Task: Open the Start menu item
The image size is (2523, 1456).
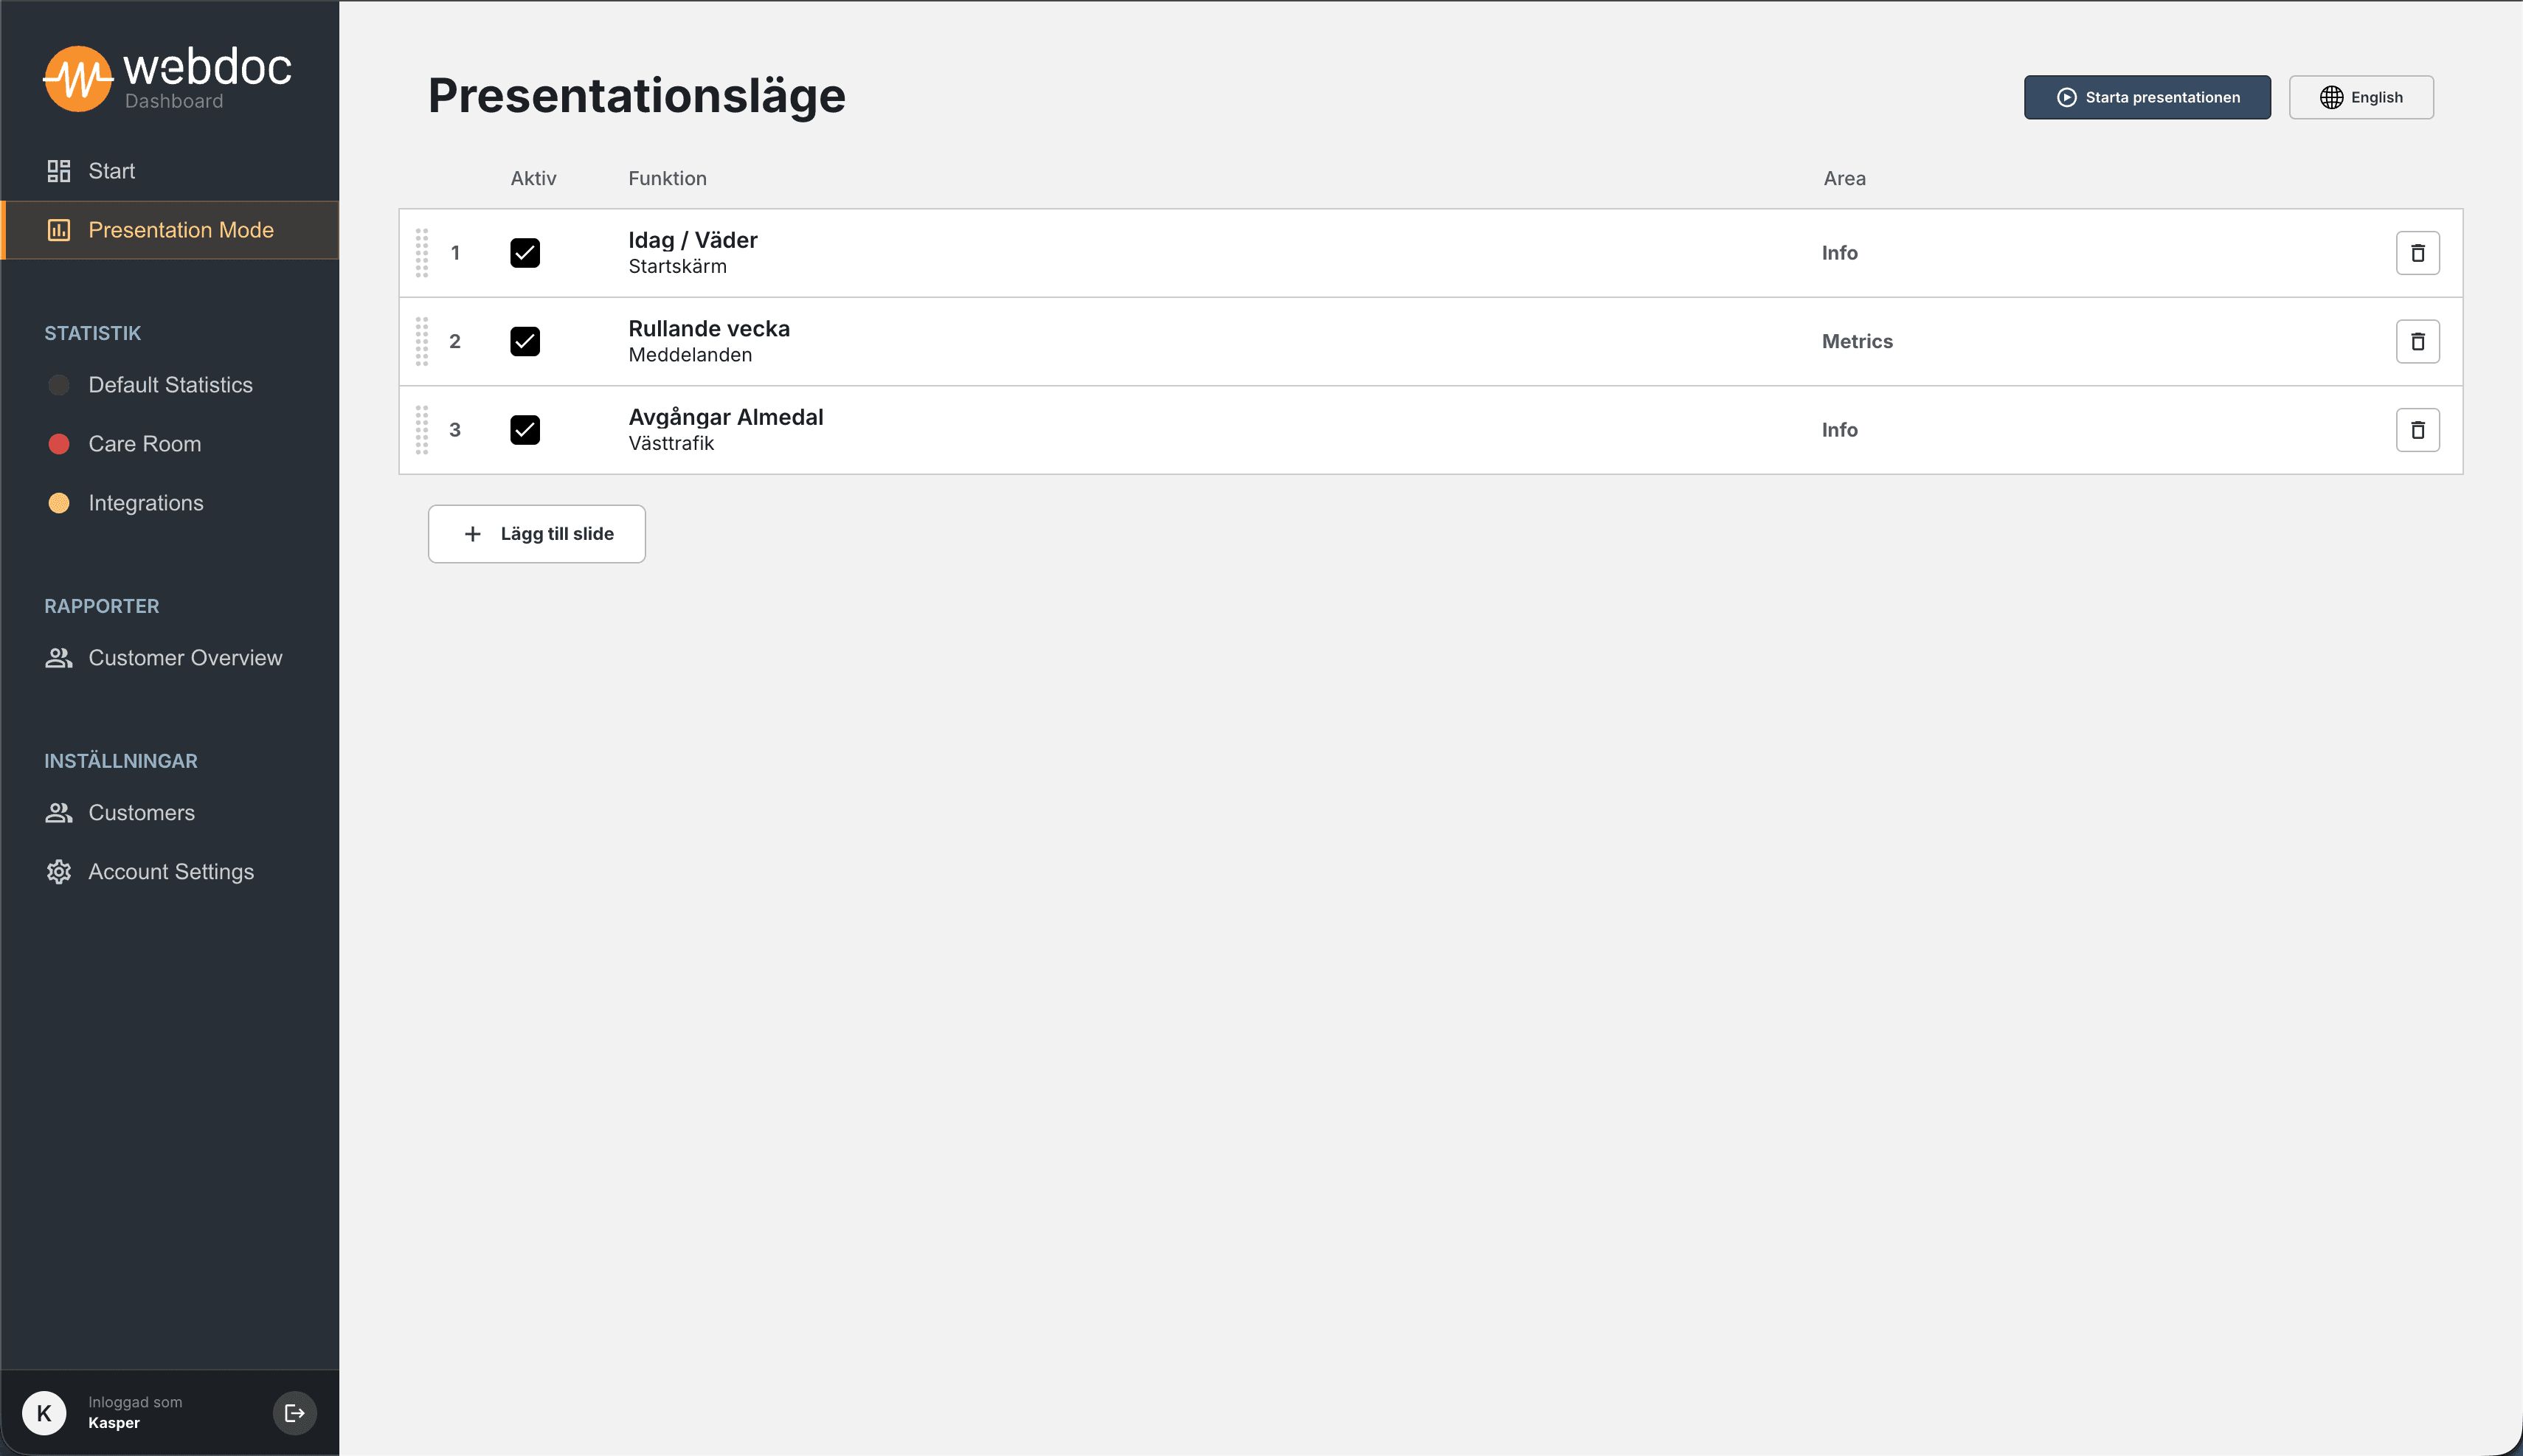Action: pyautogui.click(x=111, y=171)
